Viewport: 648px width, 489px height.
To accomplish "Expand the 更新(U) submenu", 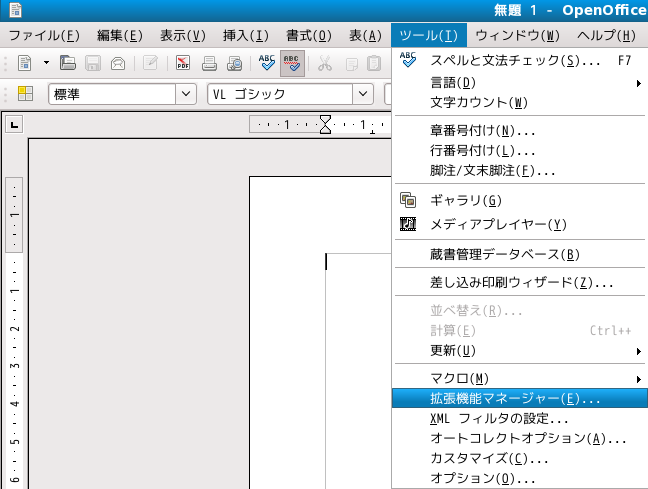I will [x=520, y=351].
